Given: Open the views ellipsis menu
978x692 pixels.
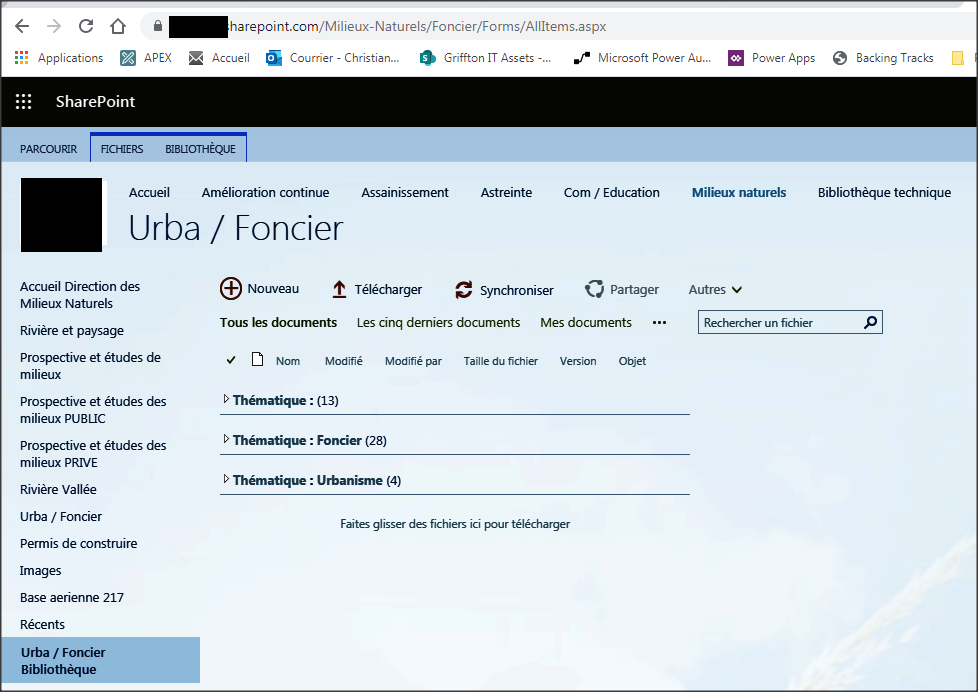Looking at the screenshot, I should (x=659, y=323).
